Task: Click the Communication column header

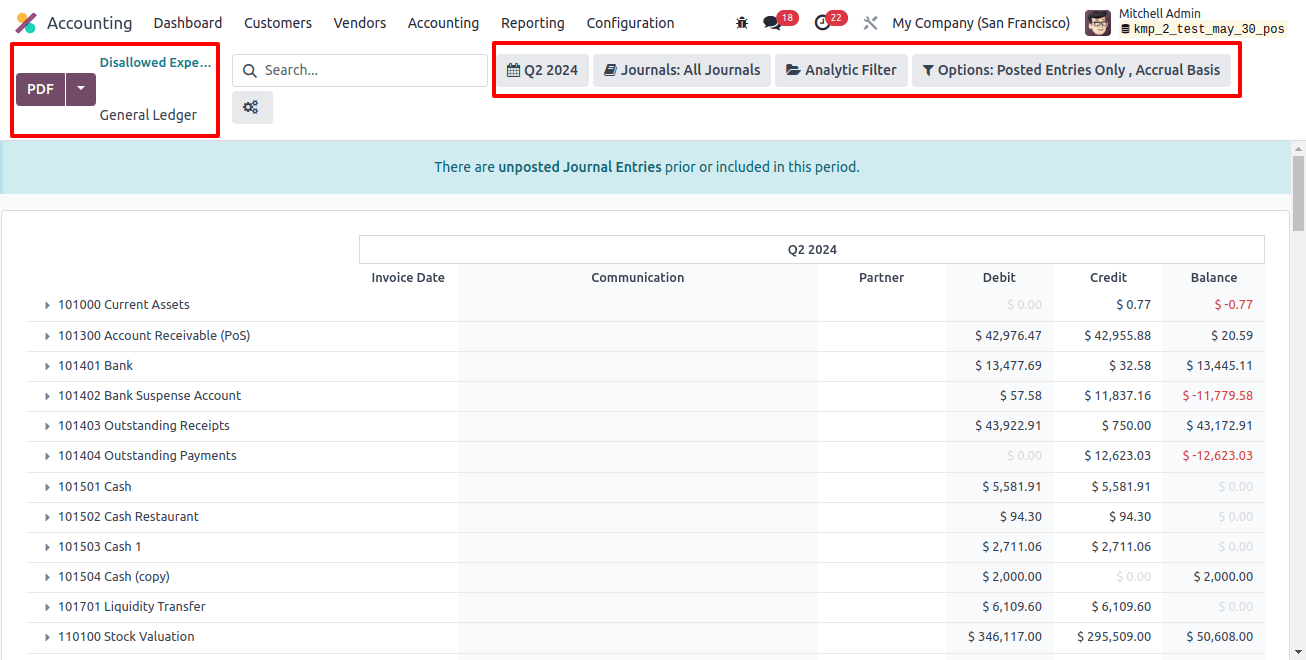Action: point(638,278)
